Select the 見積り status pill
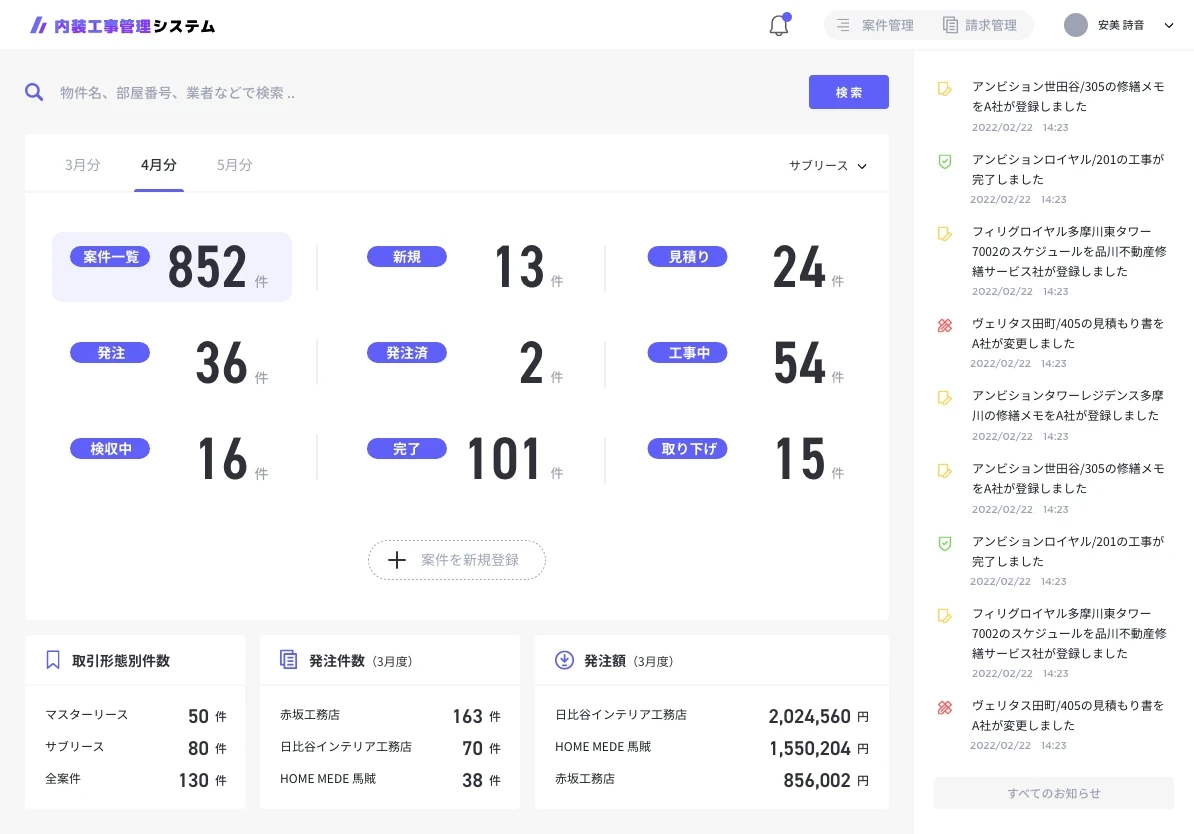 pos(688,257)
